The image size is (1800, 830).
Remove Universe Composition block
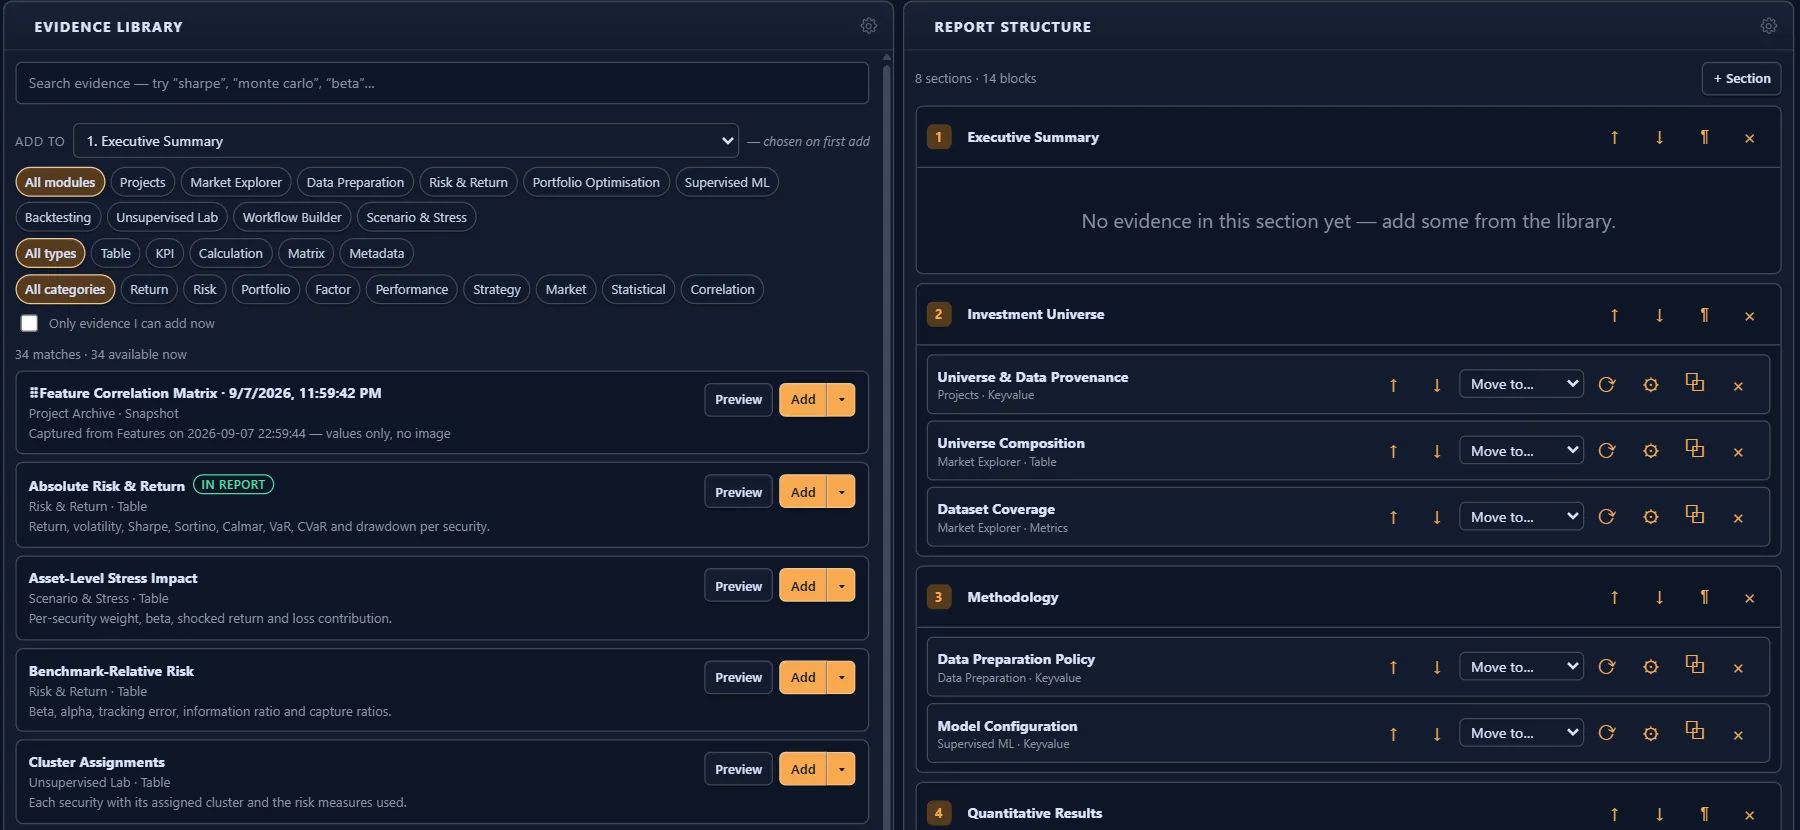click(1738, 452)
